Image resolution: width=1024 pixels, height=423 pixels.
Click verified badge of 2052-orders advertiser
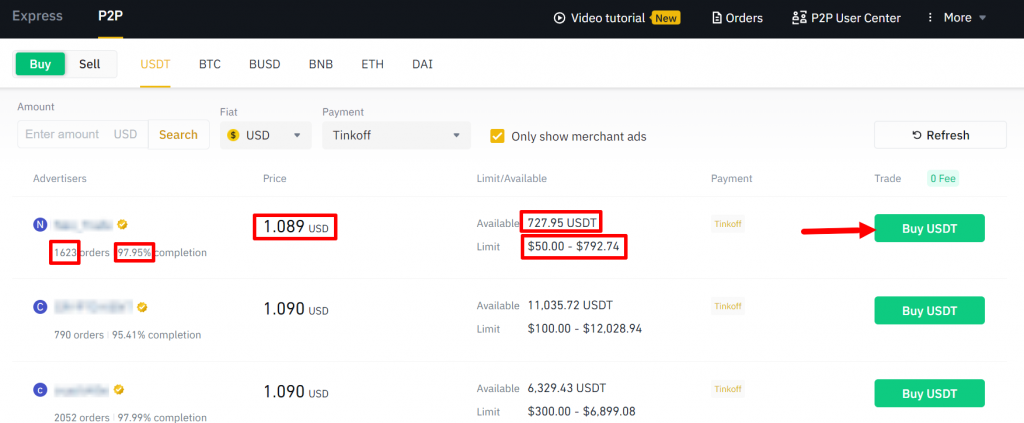coord(120,390)
